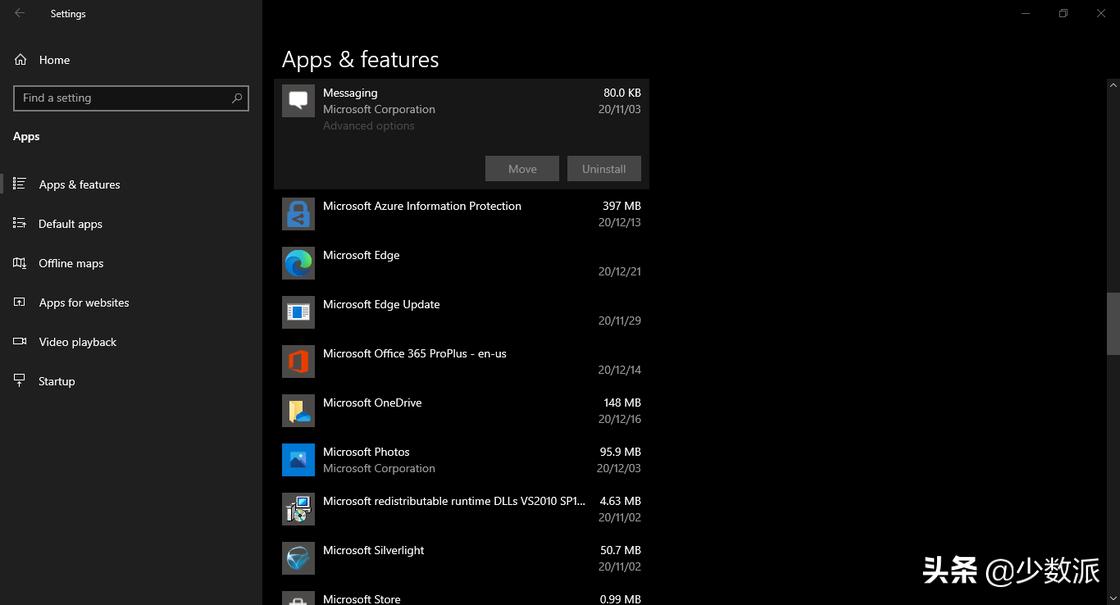The width and height of the screenshot is (1120, 605).
Task: Click the Find a setting search box
Action: [x=131, y=98]
